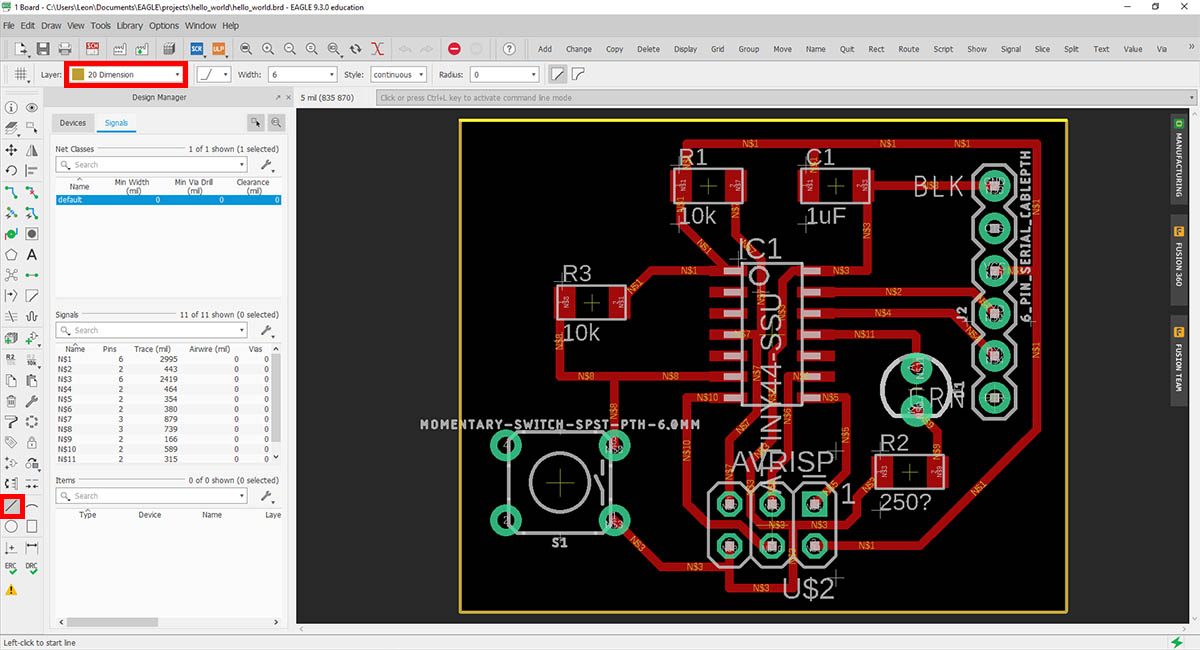
Task: Switch to the Devices tab
Action: coord(73,123)
